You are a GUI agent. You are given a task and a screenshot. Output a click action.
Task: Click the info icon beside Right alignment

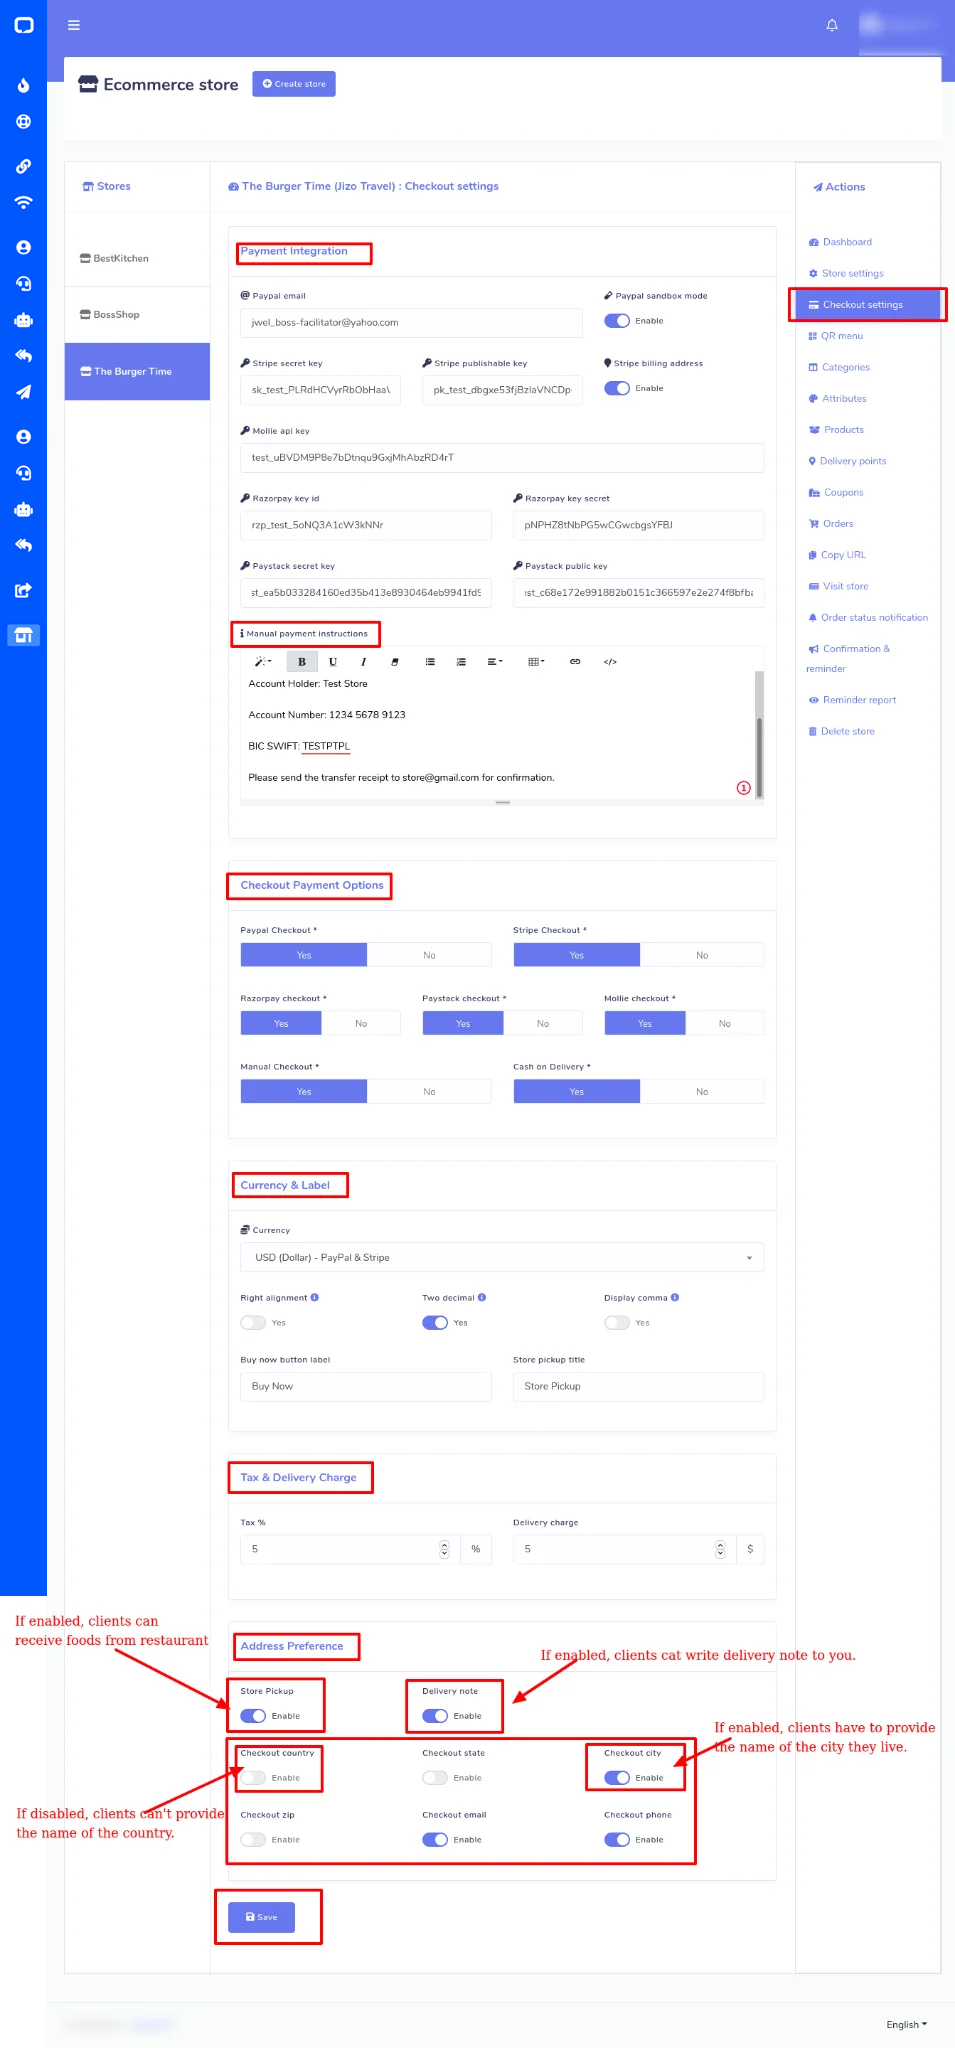coord(315,1297)
